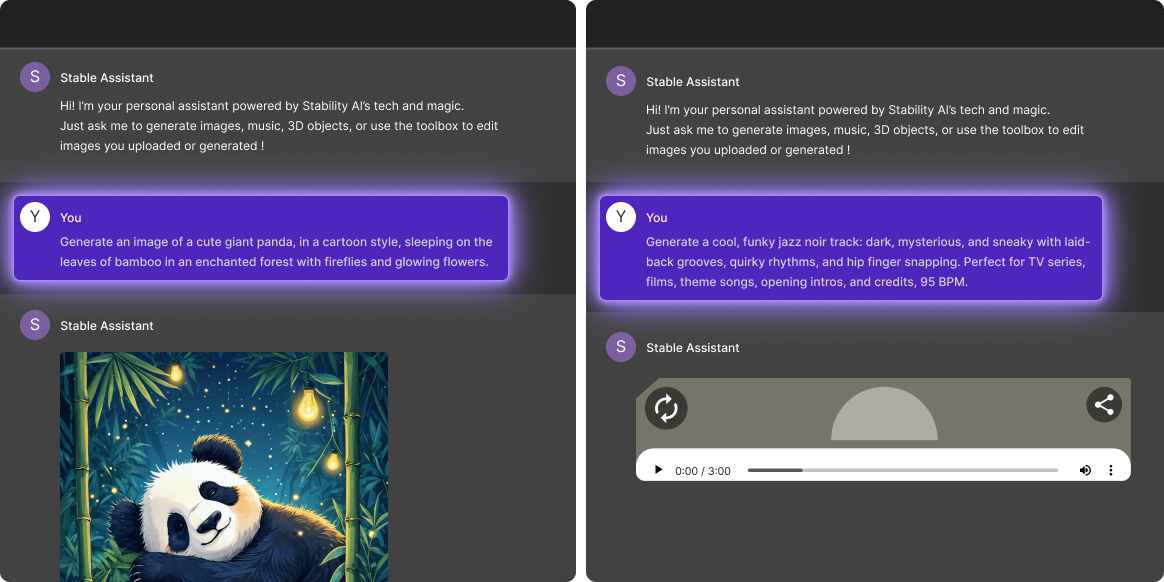Open the share icon on the jazz track
This screenshot has width=1164, height=582.
tap(1104, 404)
